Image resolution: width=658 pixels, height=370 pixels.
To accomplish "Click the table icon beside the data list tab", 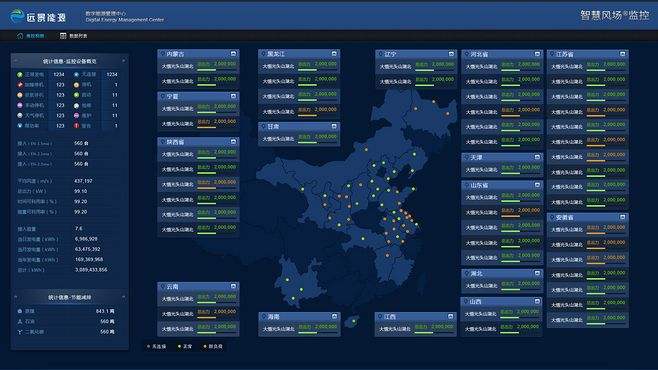I will (63, 36).
